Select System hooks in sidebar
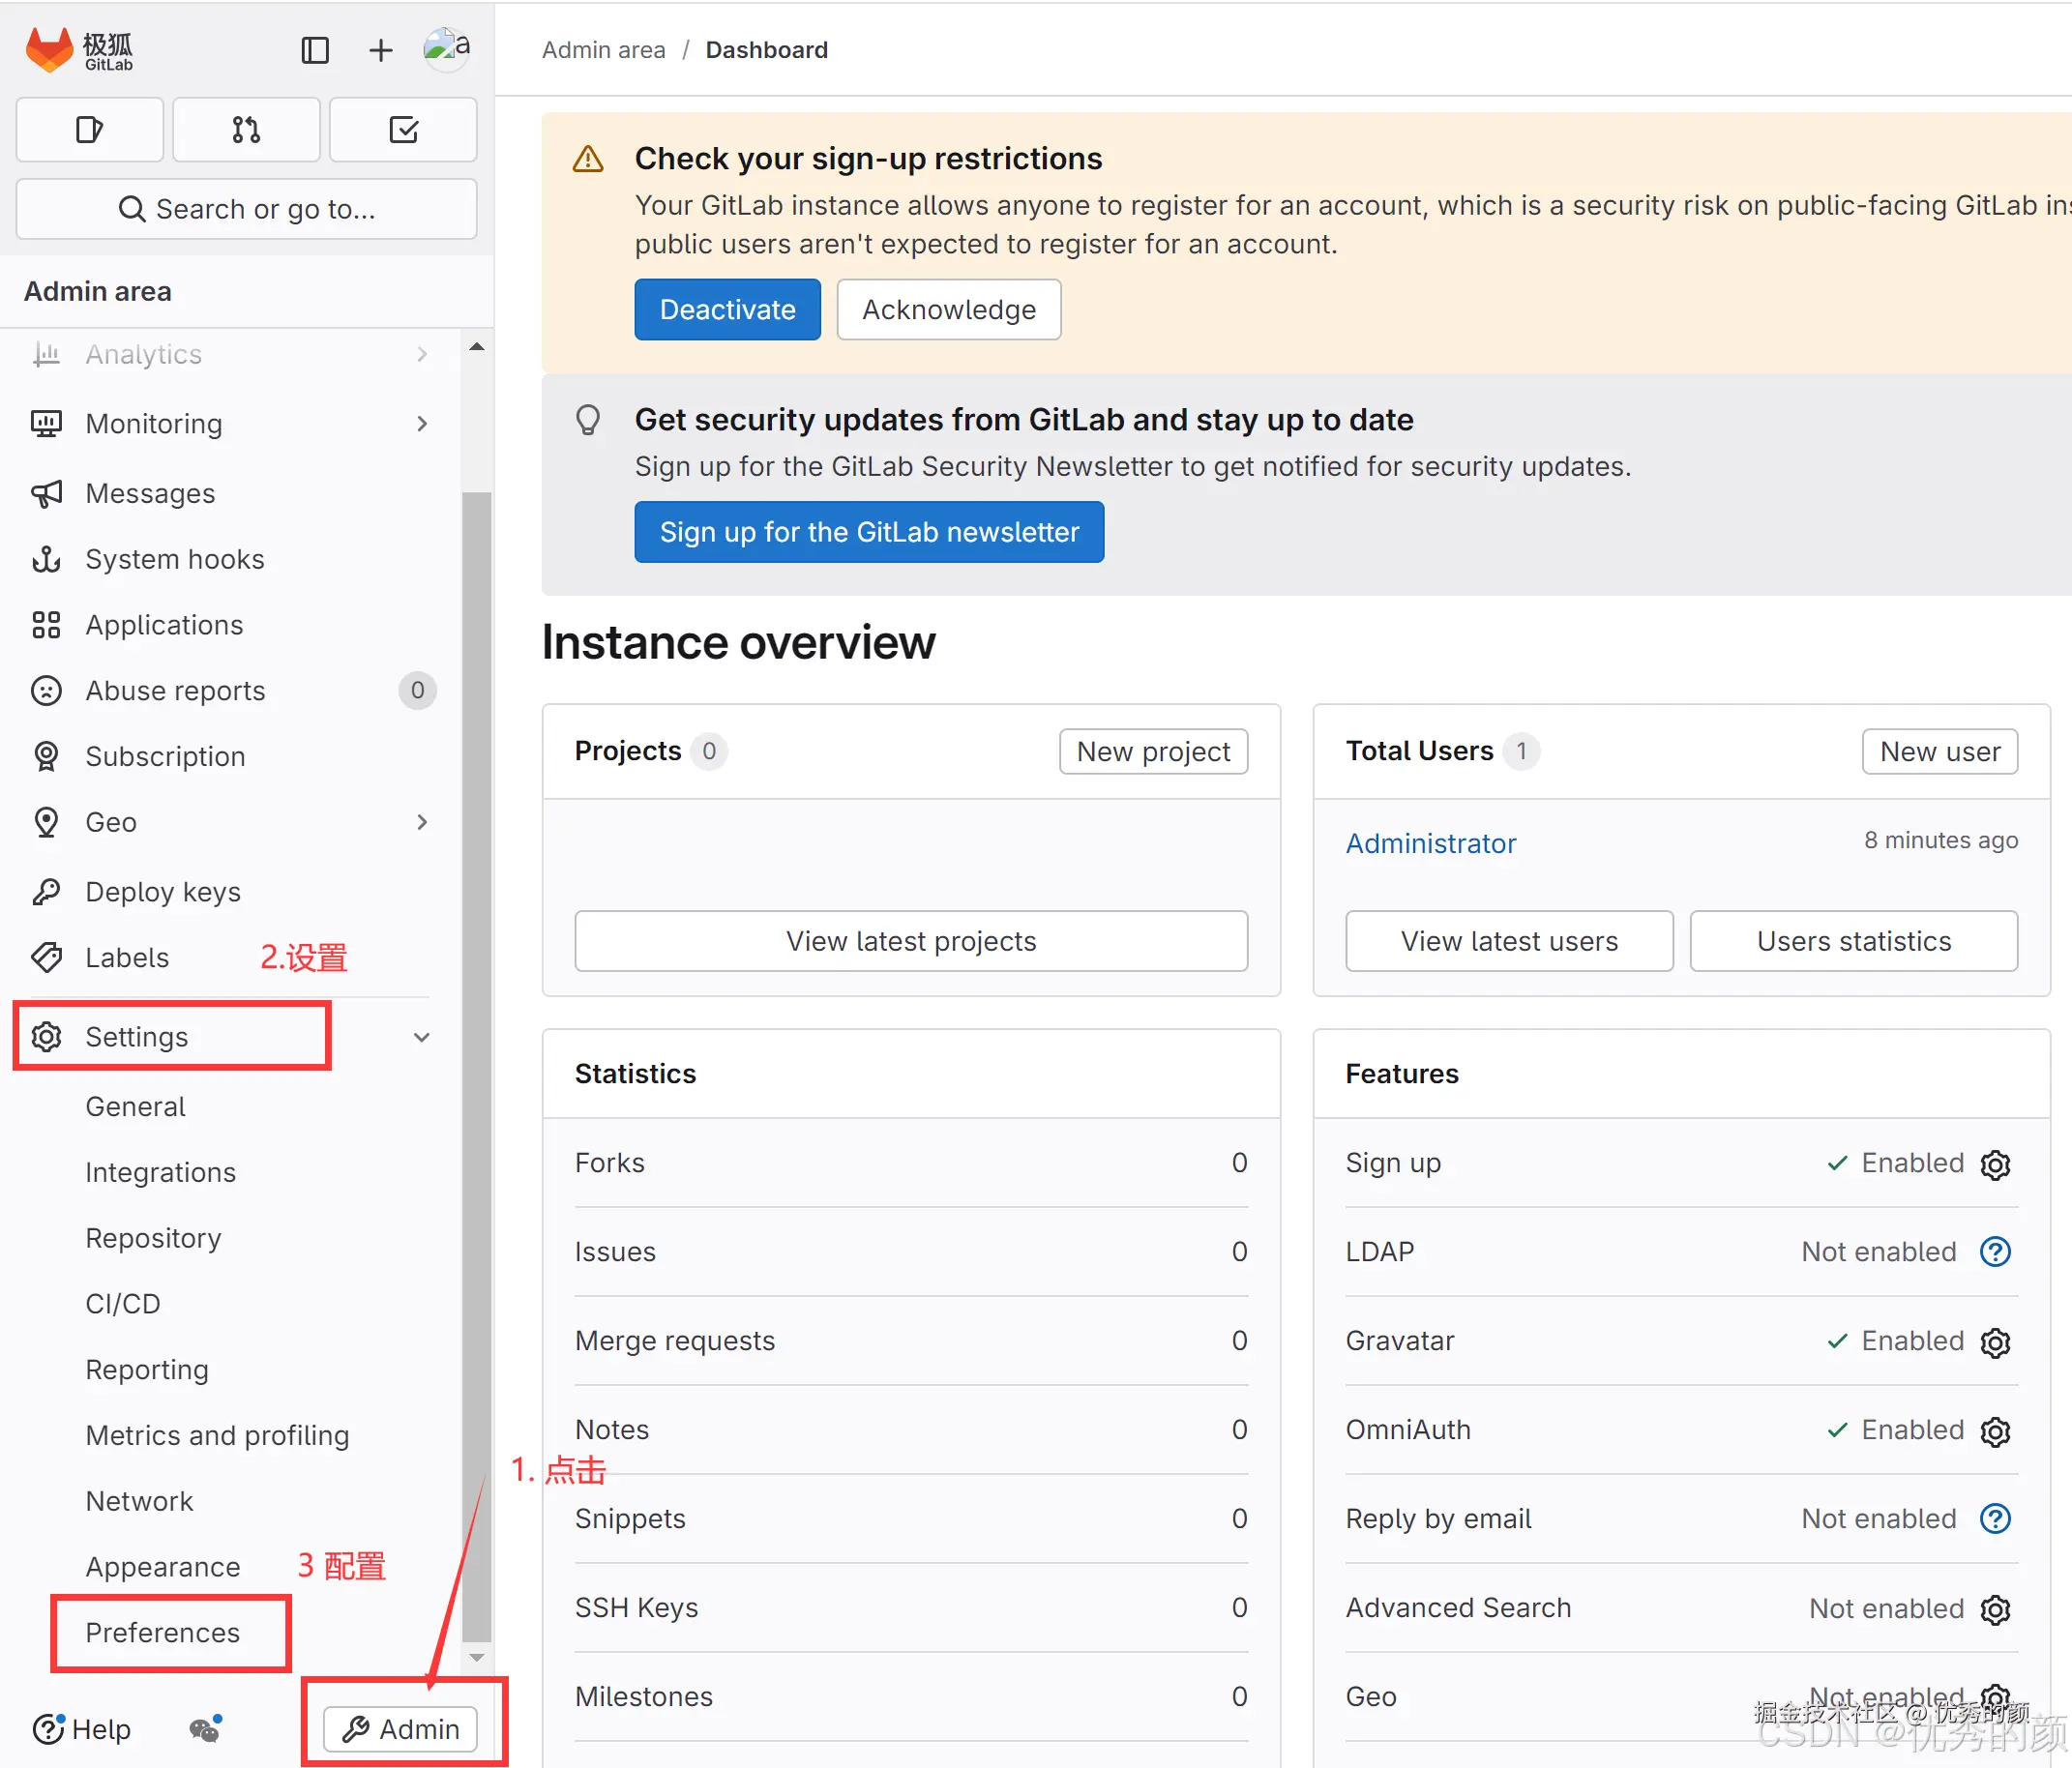 click(174, 559)
